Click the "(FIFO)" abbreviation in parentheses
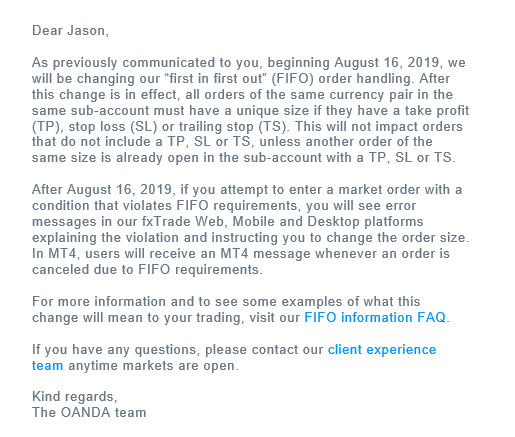The width and height of the screenshot is (515, 437). coord(292,79)
